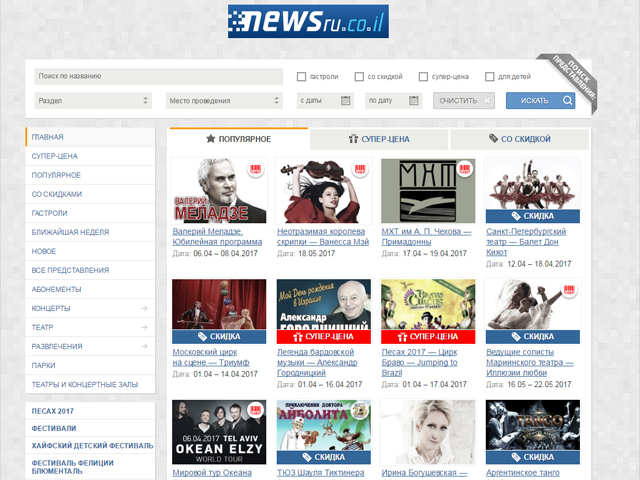Click ticket badge on МХТ card

[x=464, y=169]
